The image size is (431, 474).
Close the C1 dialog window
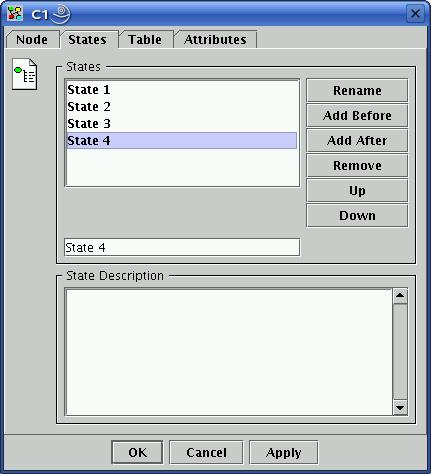[415, 14]
